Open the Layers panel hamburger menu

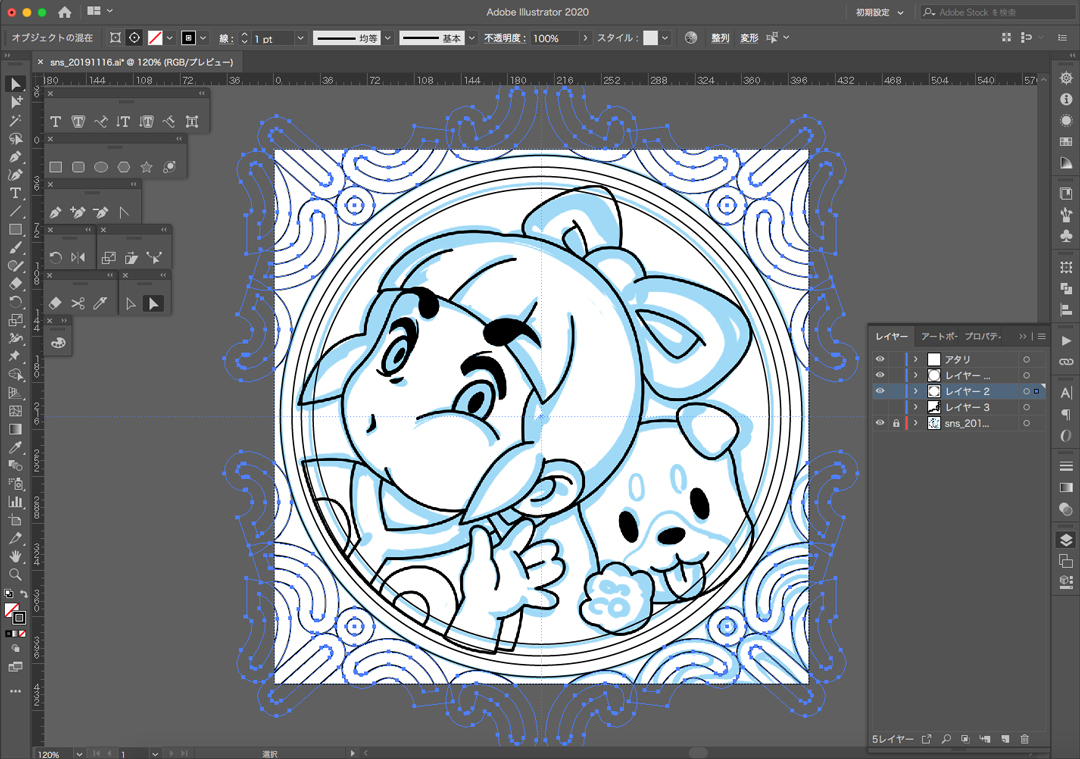tap(1041, 336)
